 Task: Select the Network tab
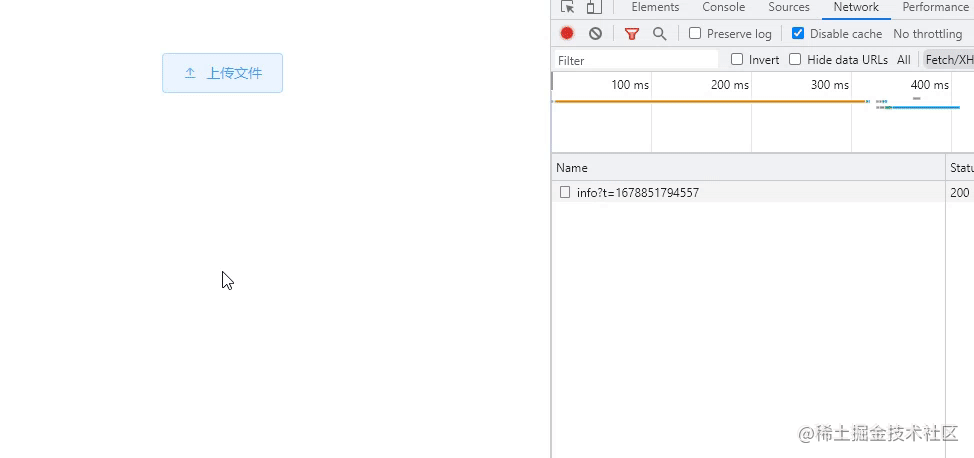(856, 7)
